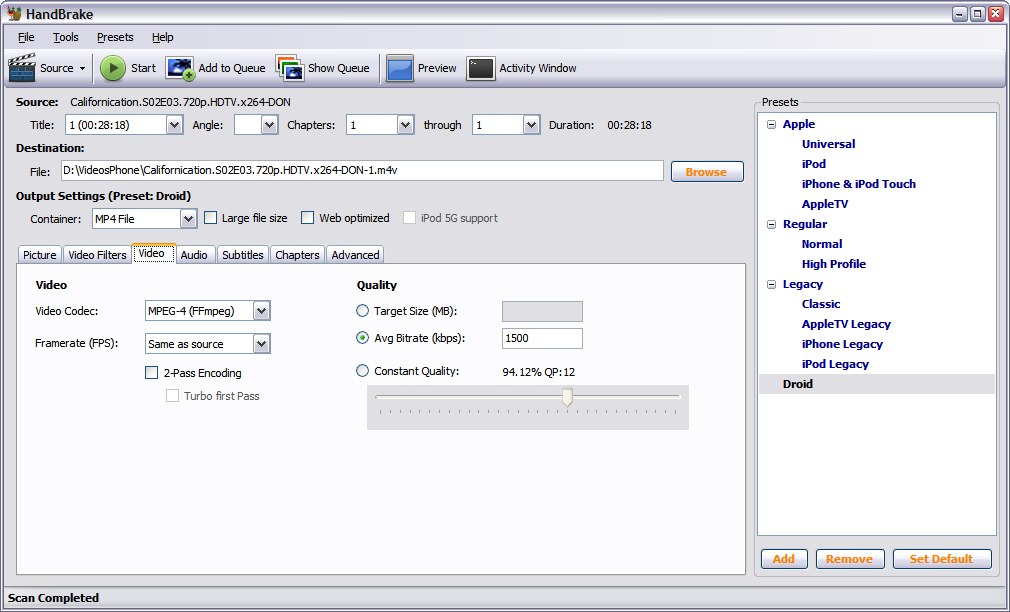
Task: Switch to the Subtitles tab
Action: point(243,254)
